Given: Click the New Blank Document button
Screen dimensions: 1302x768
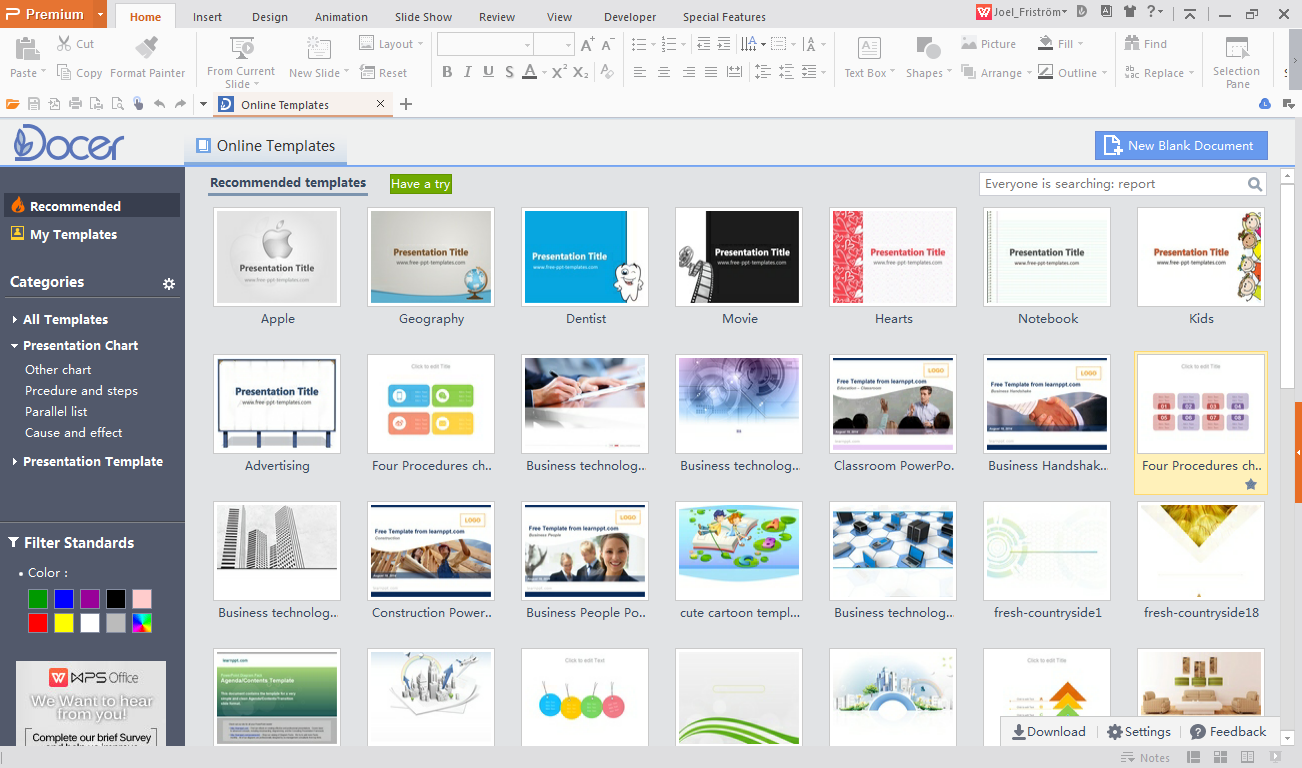Looking at the screenshot, I should pos(1181,145).
